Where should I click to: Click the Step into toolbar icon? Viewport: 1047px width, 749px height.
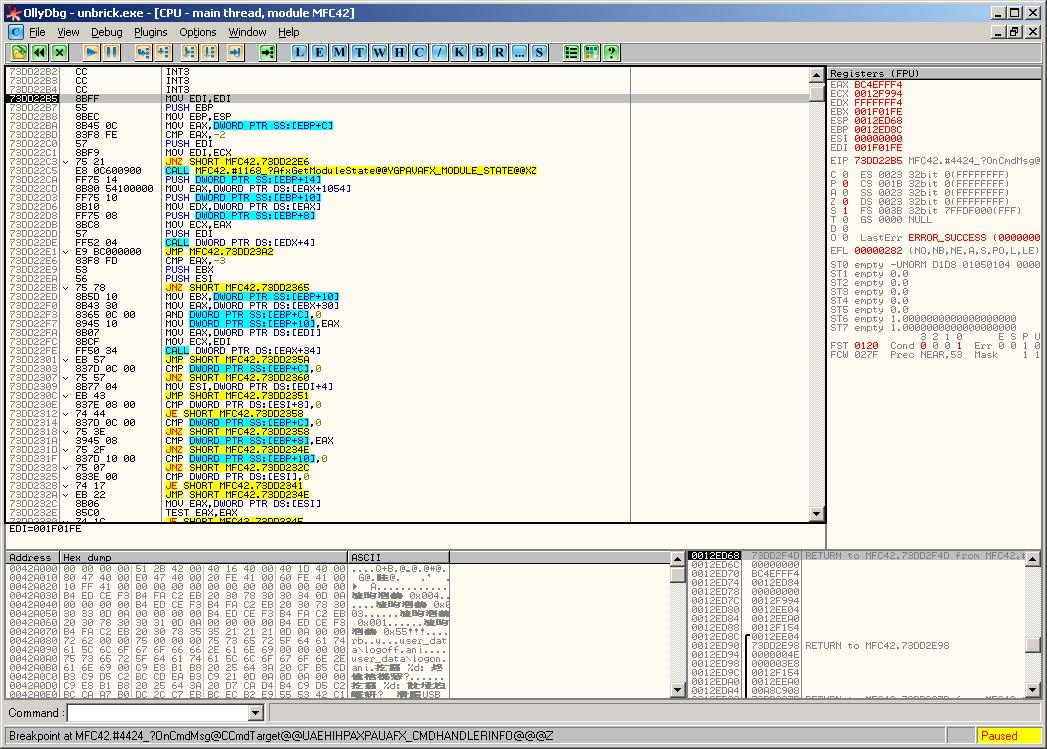[143, 53]
